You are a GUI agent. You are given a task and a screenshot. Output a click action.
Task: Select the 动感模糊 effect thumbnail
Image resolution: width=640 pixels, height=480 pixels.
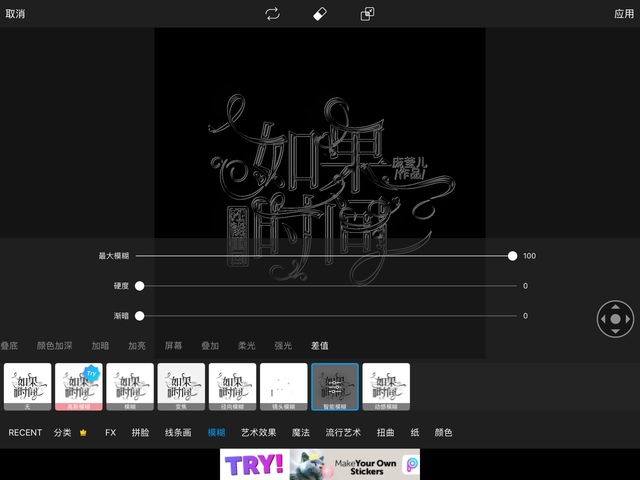tap(386, 387)
